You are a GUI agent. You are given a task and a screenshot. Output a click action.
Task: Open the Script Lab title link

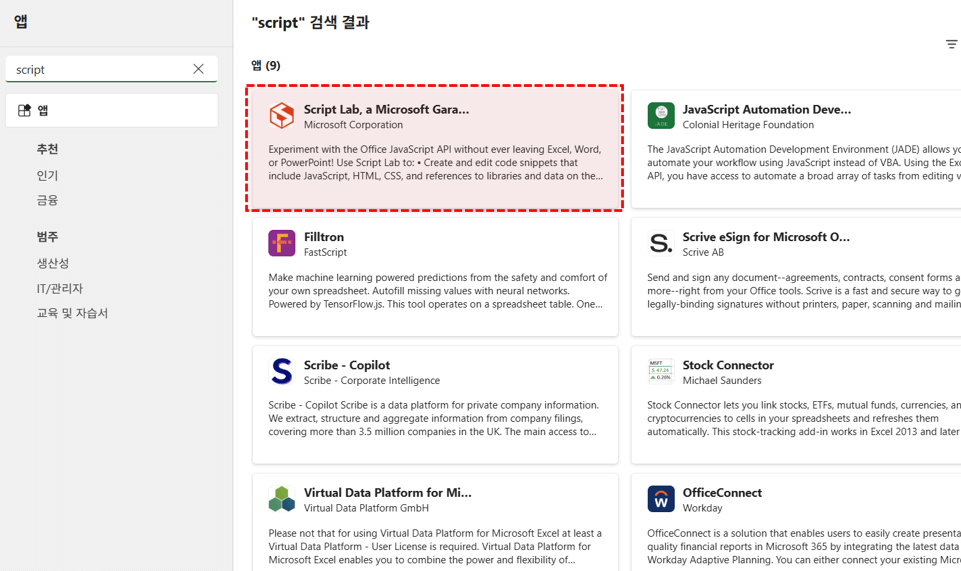click(386, 109)
